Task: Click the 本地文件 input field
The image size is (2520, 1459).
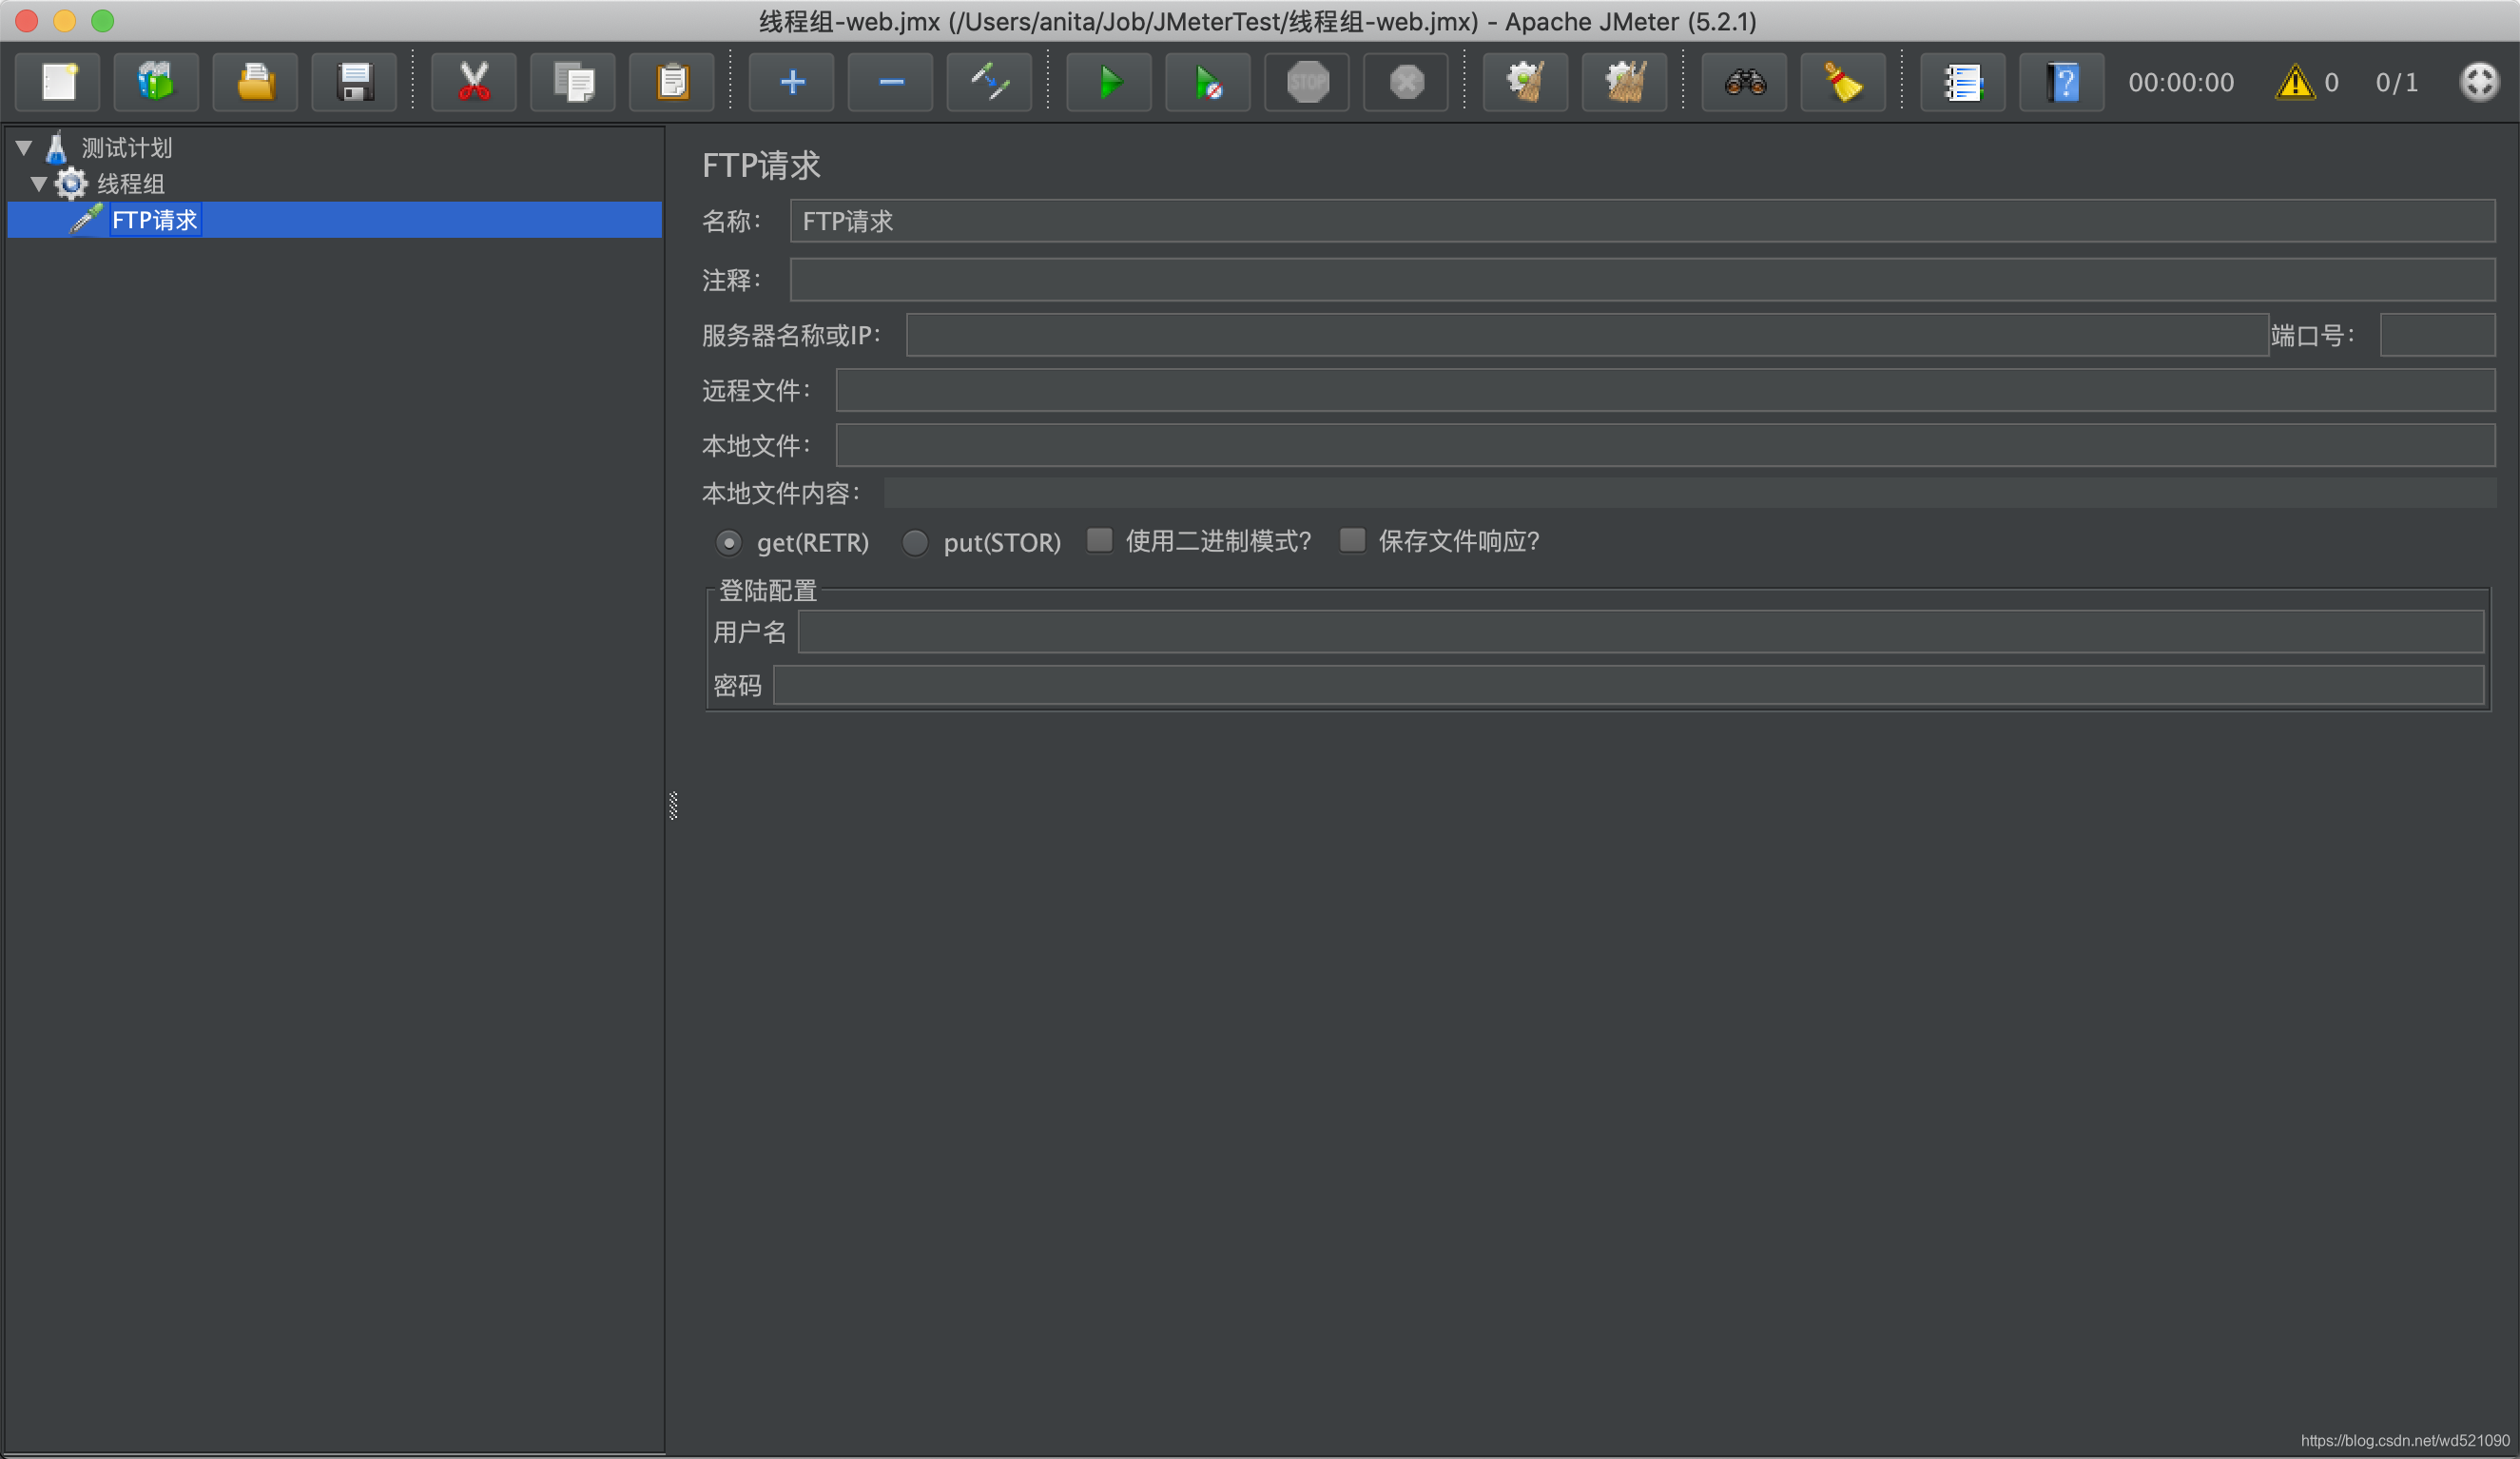Action: click(1665, 445)
